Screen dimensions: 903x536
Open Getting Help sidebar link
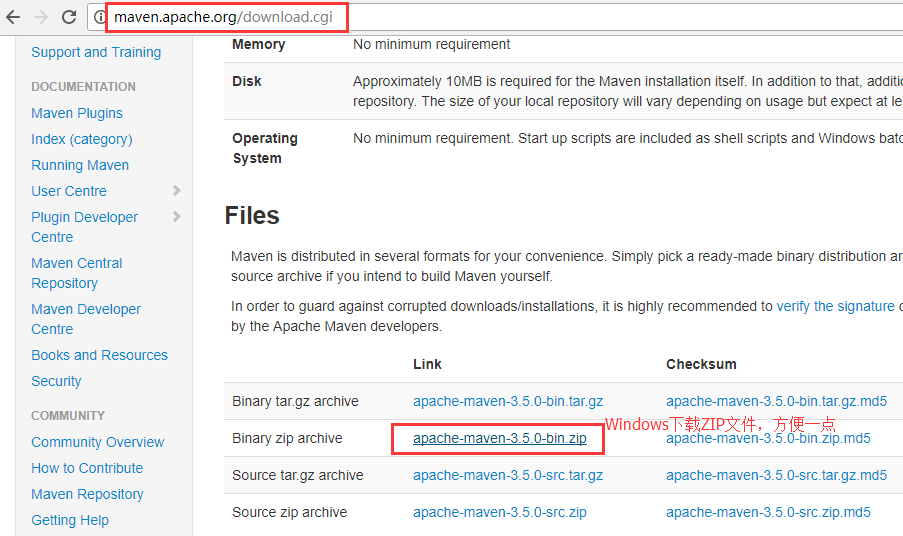pyautogui.click(x=70, y=520)
